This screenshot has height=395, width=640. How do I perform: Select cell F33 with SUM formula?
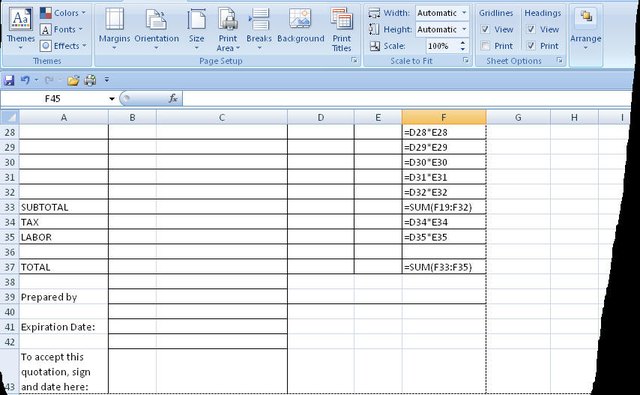pyautogui.click(x=444, y=207)
